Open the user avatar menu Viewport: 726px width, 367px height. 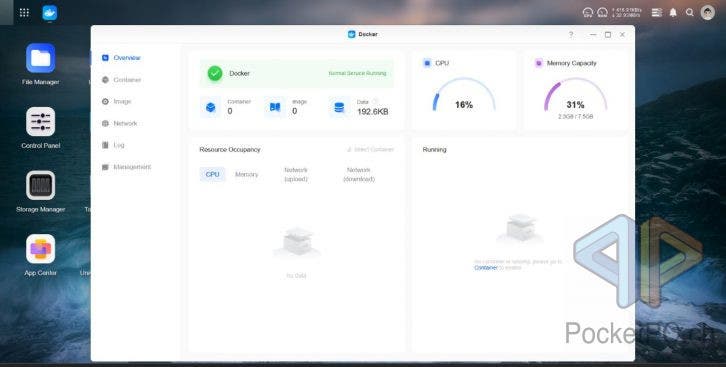click(x=707, y=12)
